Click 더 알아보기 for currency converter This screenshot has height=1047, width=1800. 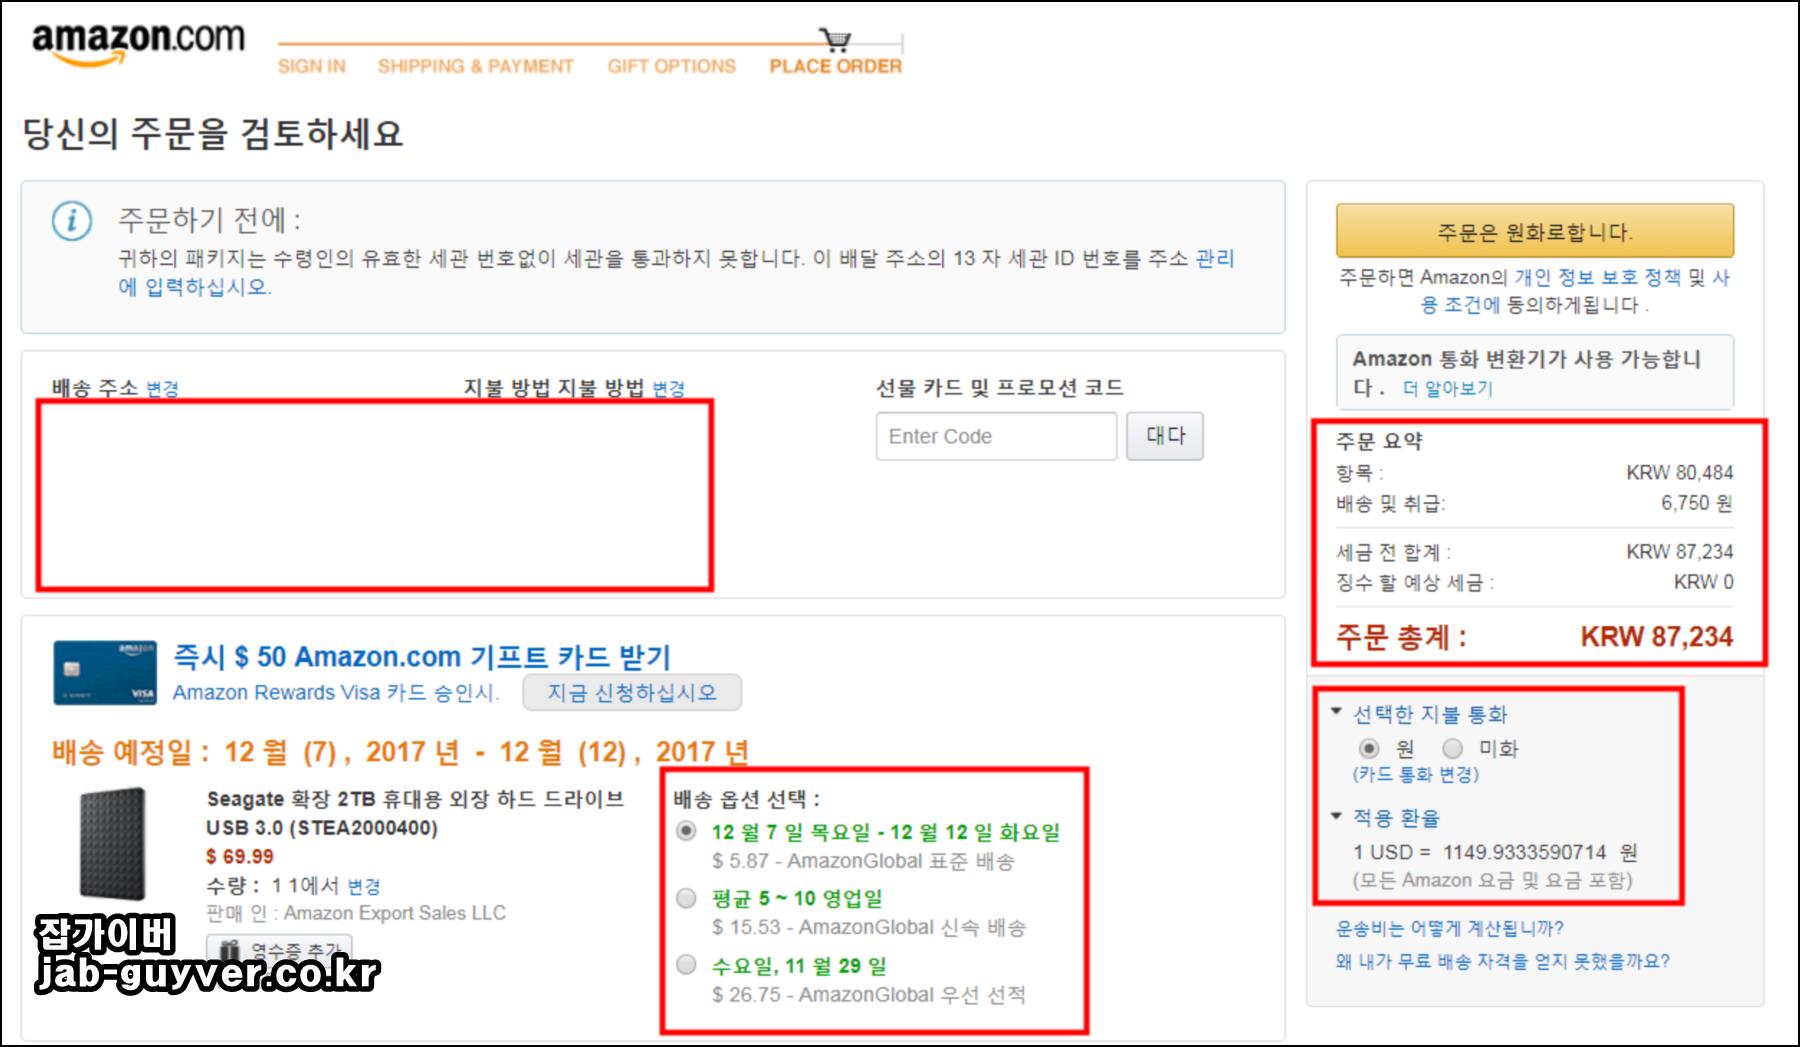1448,388
